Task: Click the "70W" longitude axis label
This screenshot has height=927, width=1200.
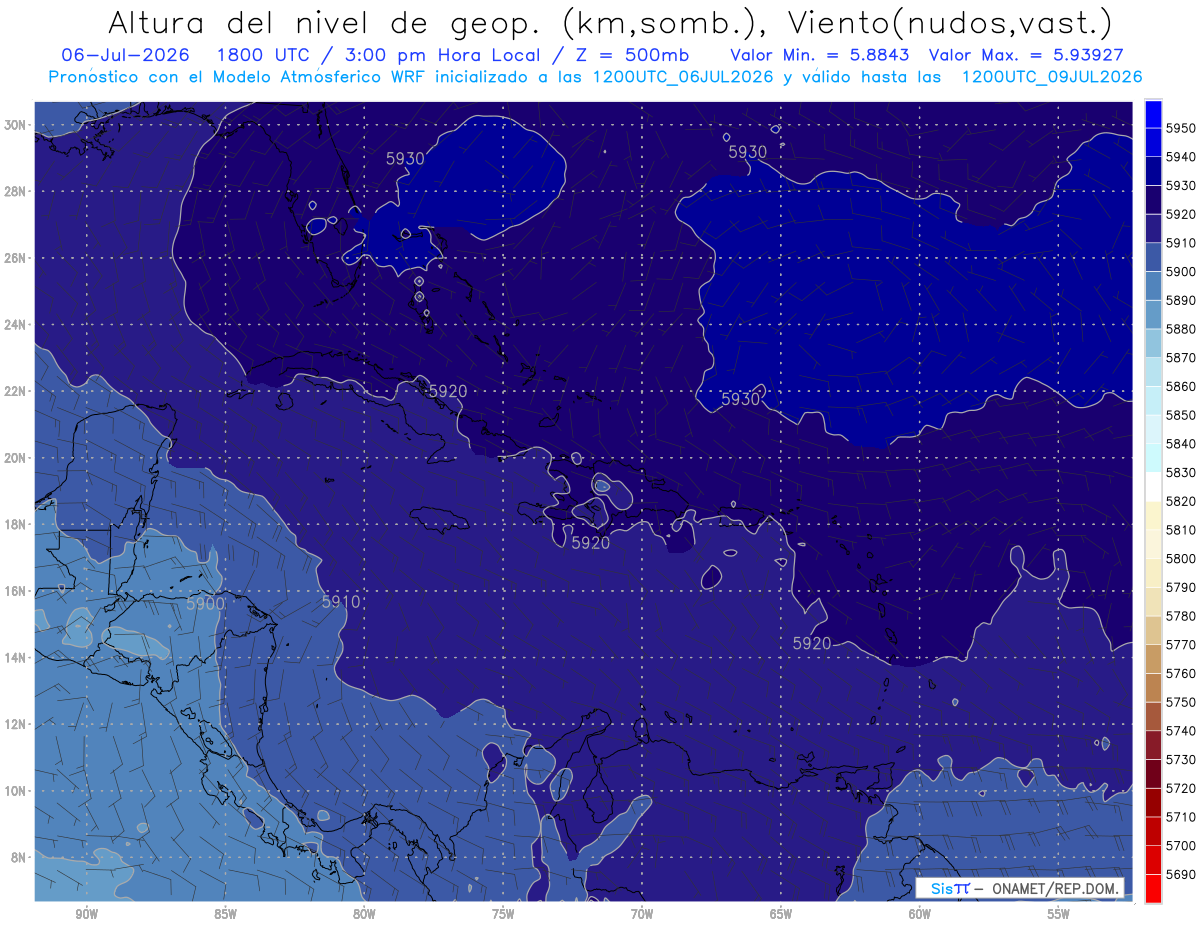Action: pyautogui.click(x=642, y=915)
